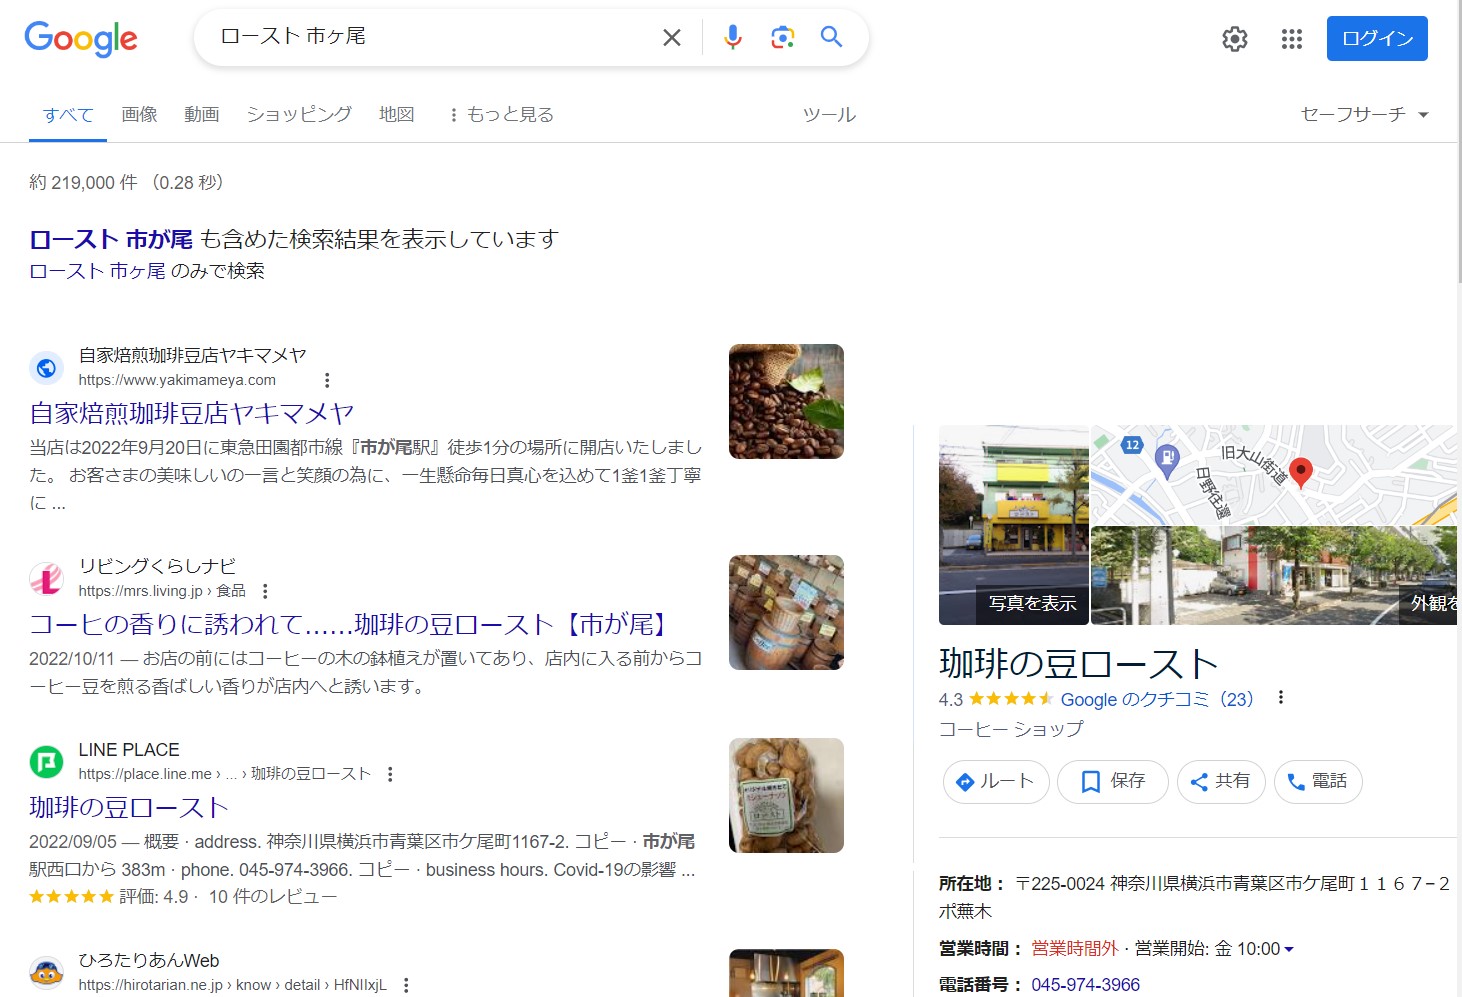Submit search with the magnifier icon
The width and height of the screenshot is (1462, 997).
[831, 37]
